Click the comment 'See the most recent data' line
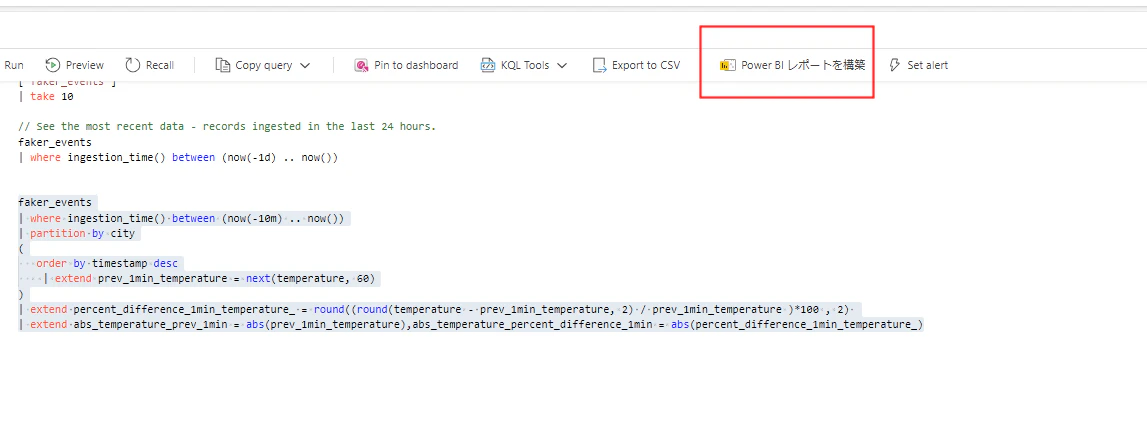1147x427 pixels. click(x=227, y=126)
